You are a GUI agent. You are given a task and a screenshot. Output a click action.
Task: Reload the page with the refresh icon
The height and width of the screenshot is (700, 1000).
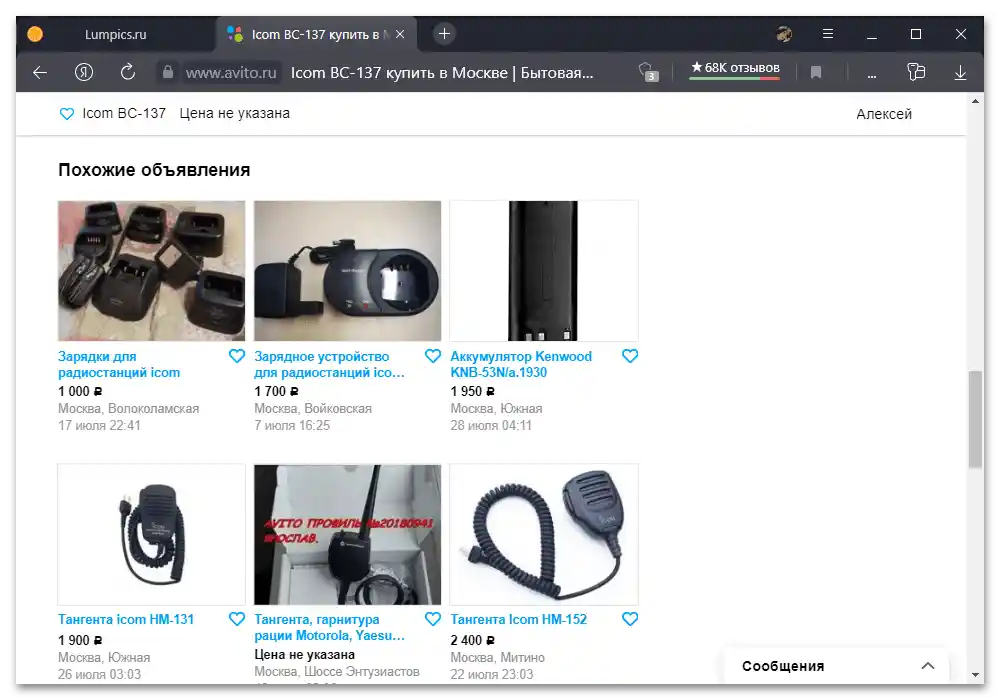pos(128,72)
